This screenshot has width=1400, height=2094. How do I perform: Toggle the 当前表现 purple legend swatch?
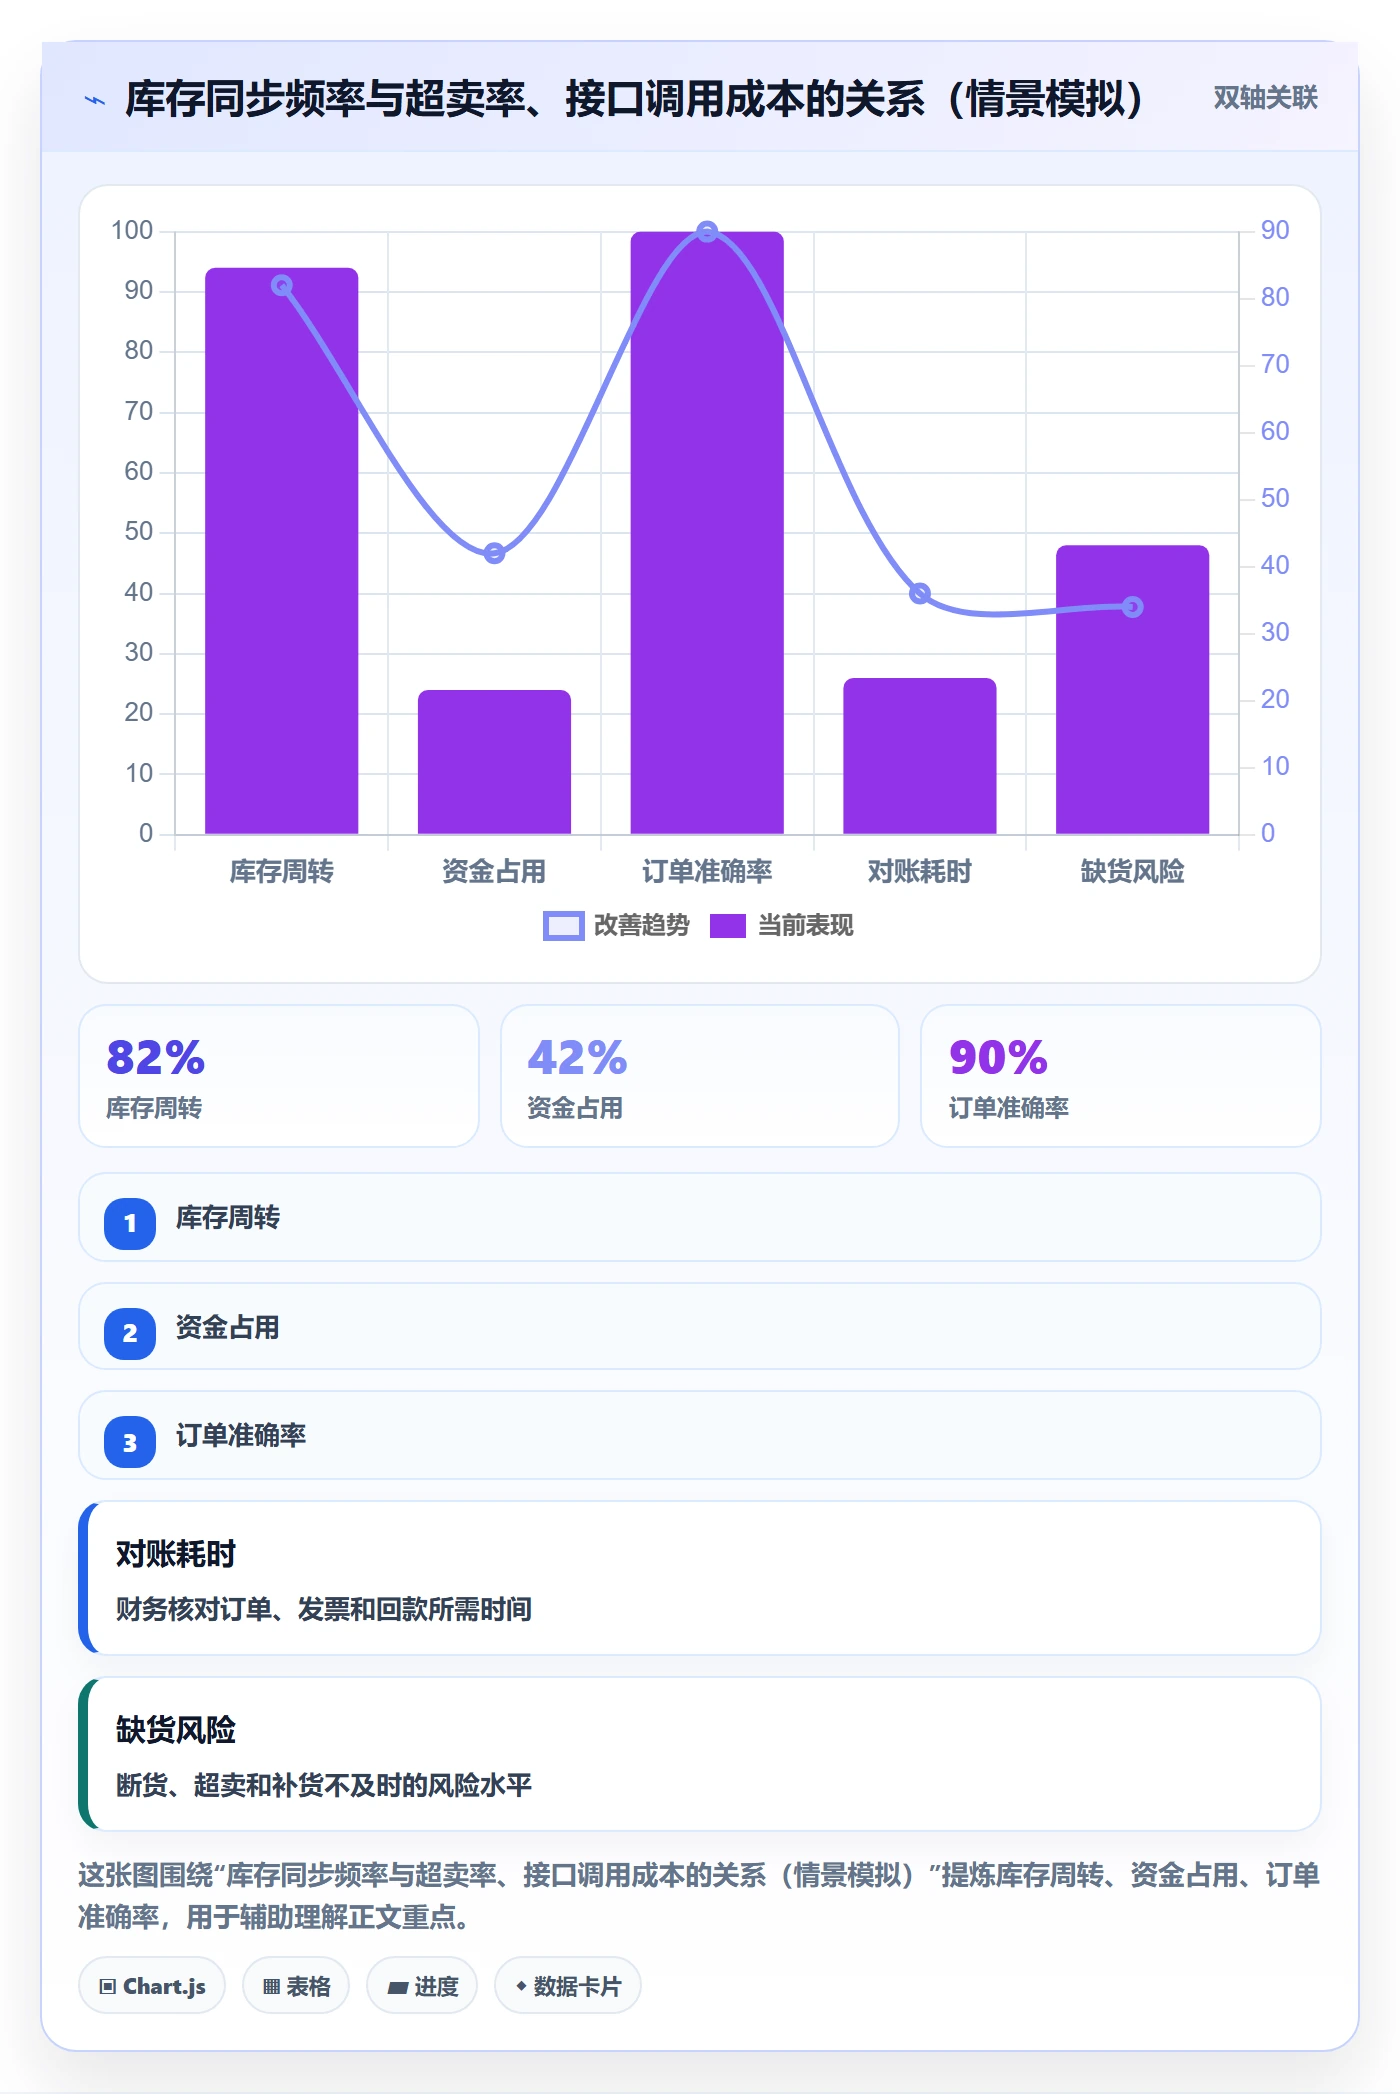coord(727,926)
